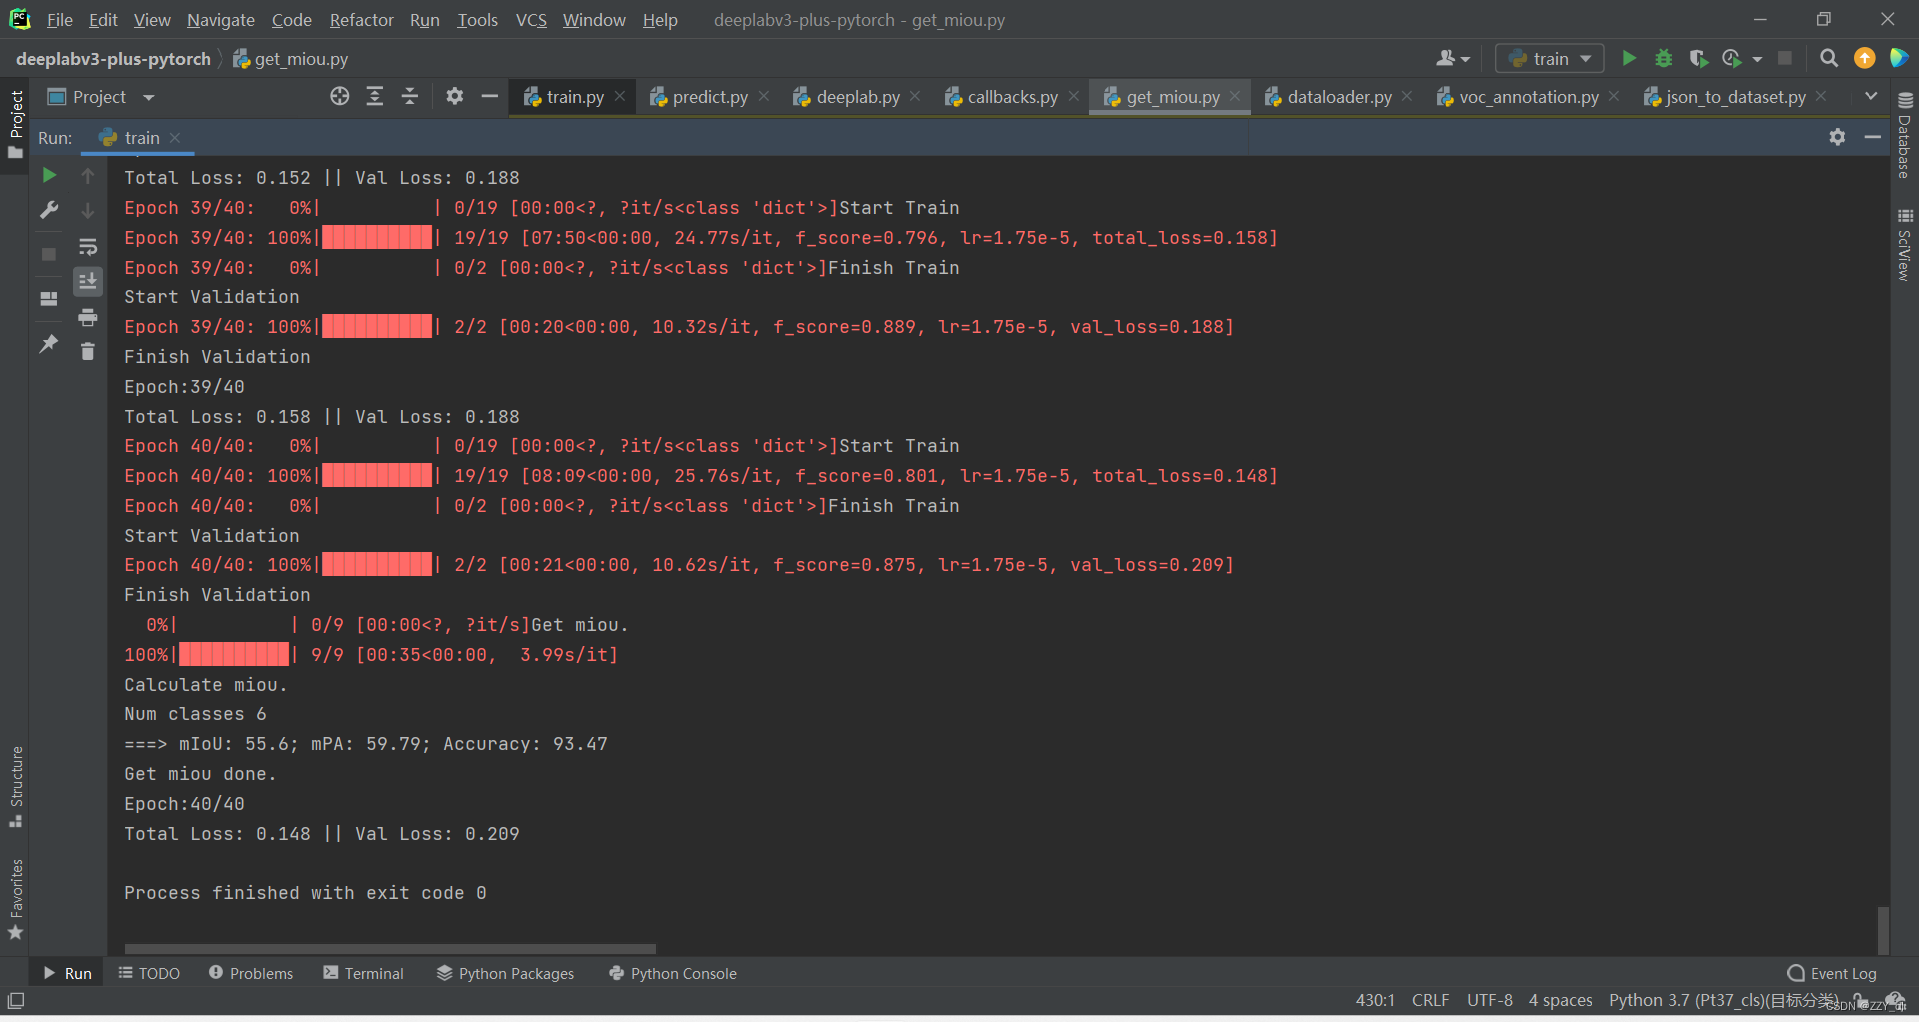Select opened file crosshair icon in Project
Screen dimensions: 1919x1022
pyautogui.click(x=340, y=96)
